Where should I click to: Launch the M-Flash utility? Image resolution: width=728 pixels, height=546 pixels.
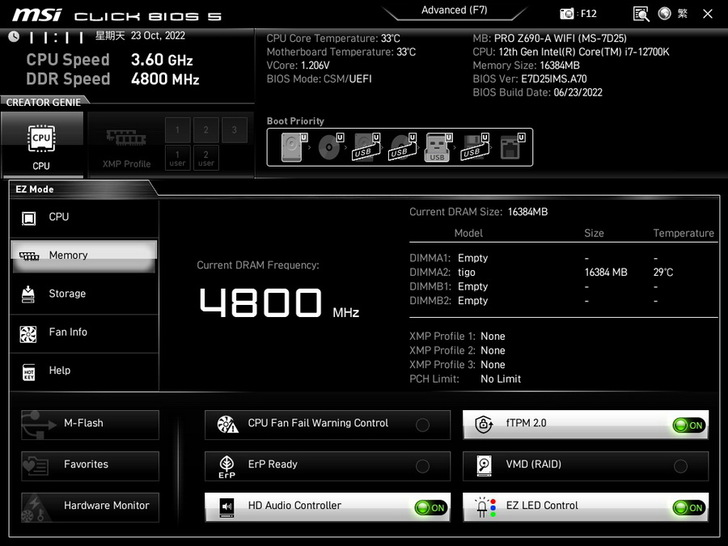click(x=90, y=424)
